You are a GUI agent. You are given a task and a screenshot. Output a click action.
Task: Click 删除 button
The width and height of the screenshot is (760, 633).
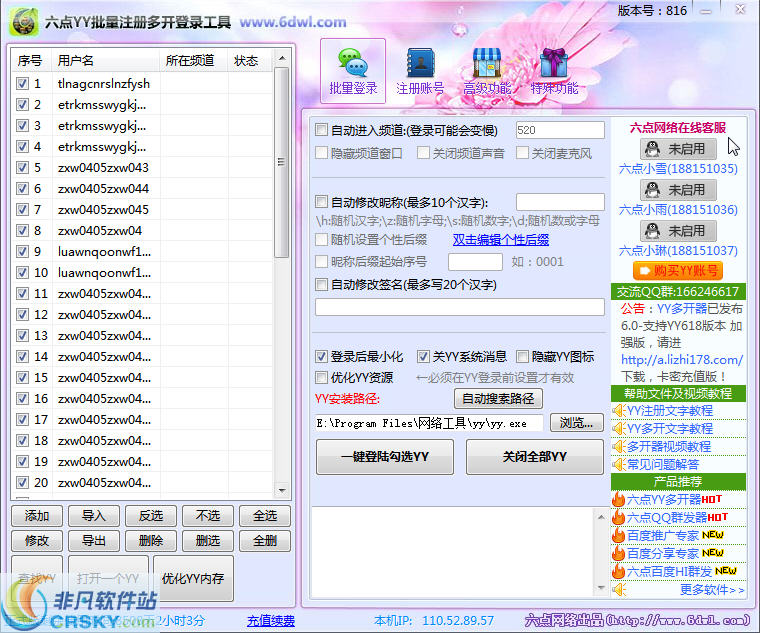click(x=151, y=541)
